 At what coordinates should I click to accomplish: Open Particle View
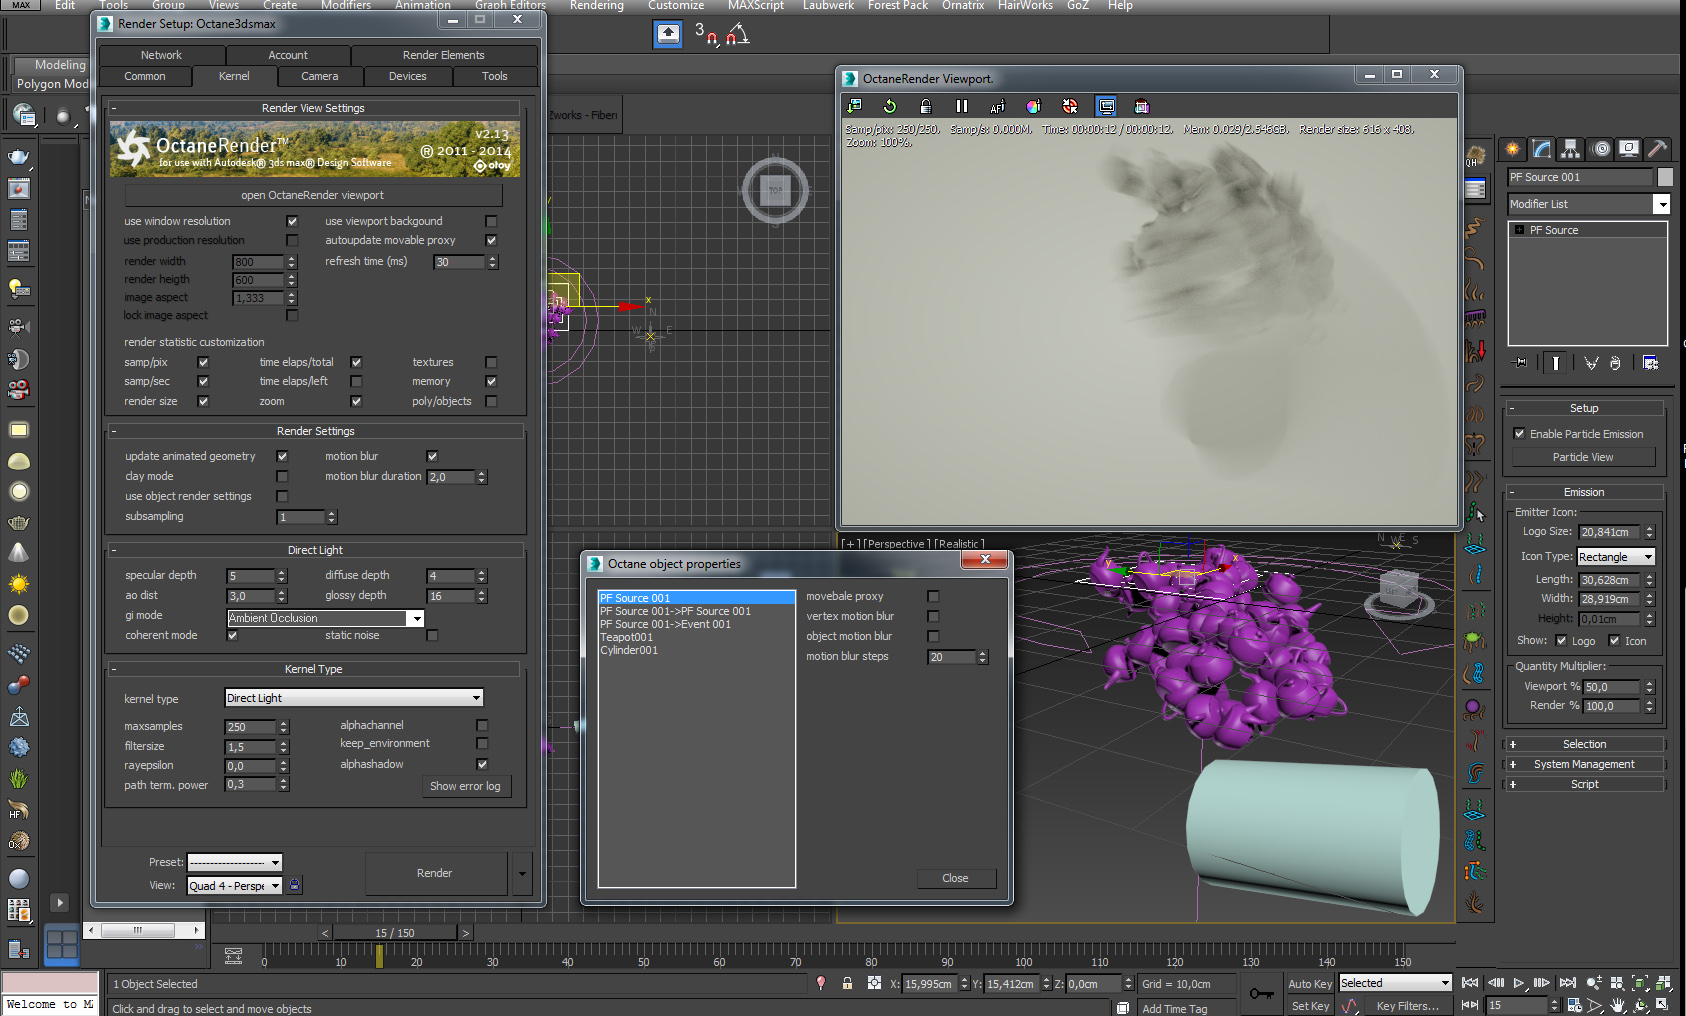click(1583, 457)
